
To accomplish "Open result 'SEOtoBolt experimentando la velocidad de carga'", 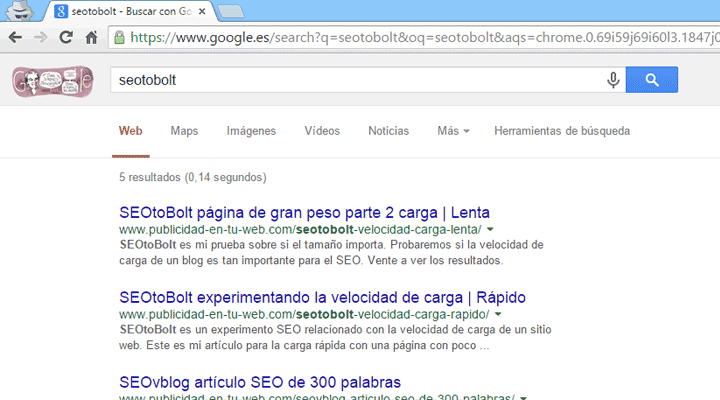I will 322,298.
